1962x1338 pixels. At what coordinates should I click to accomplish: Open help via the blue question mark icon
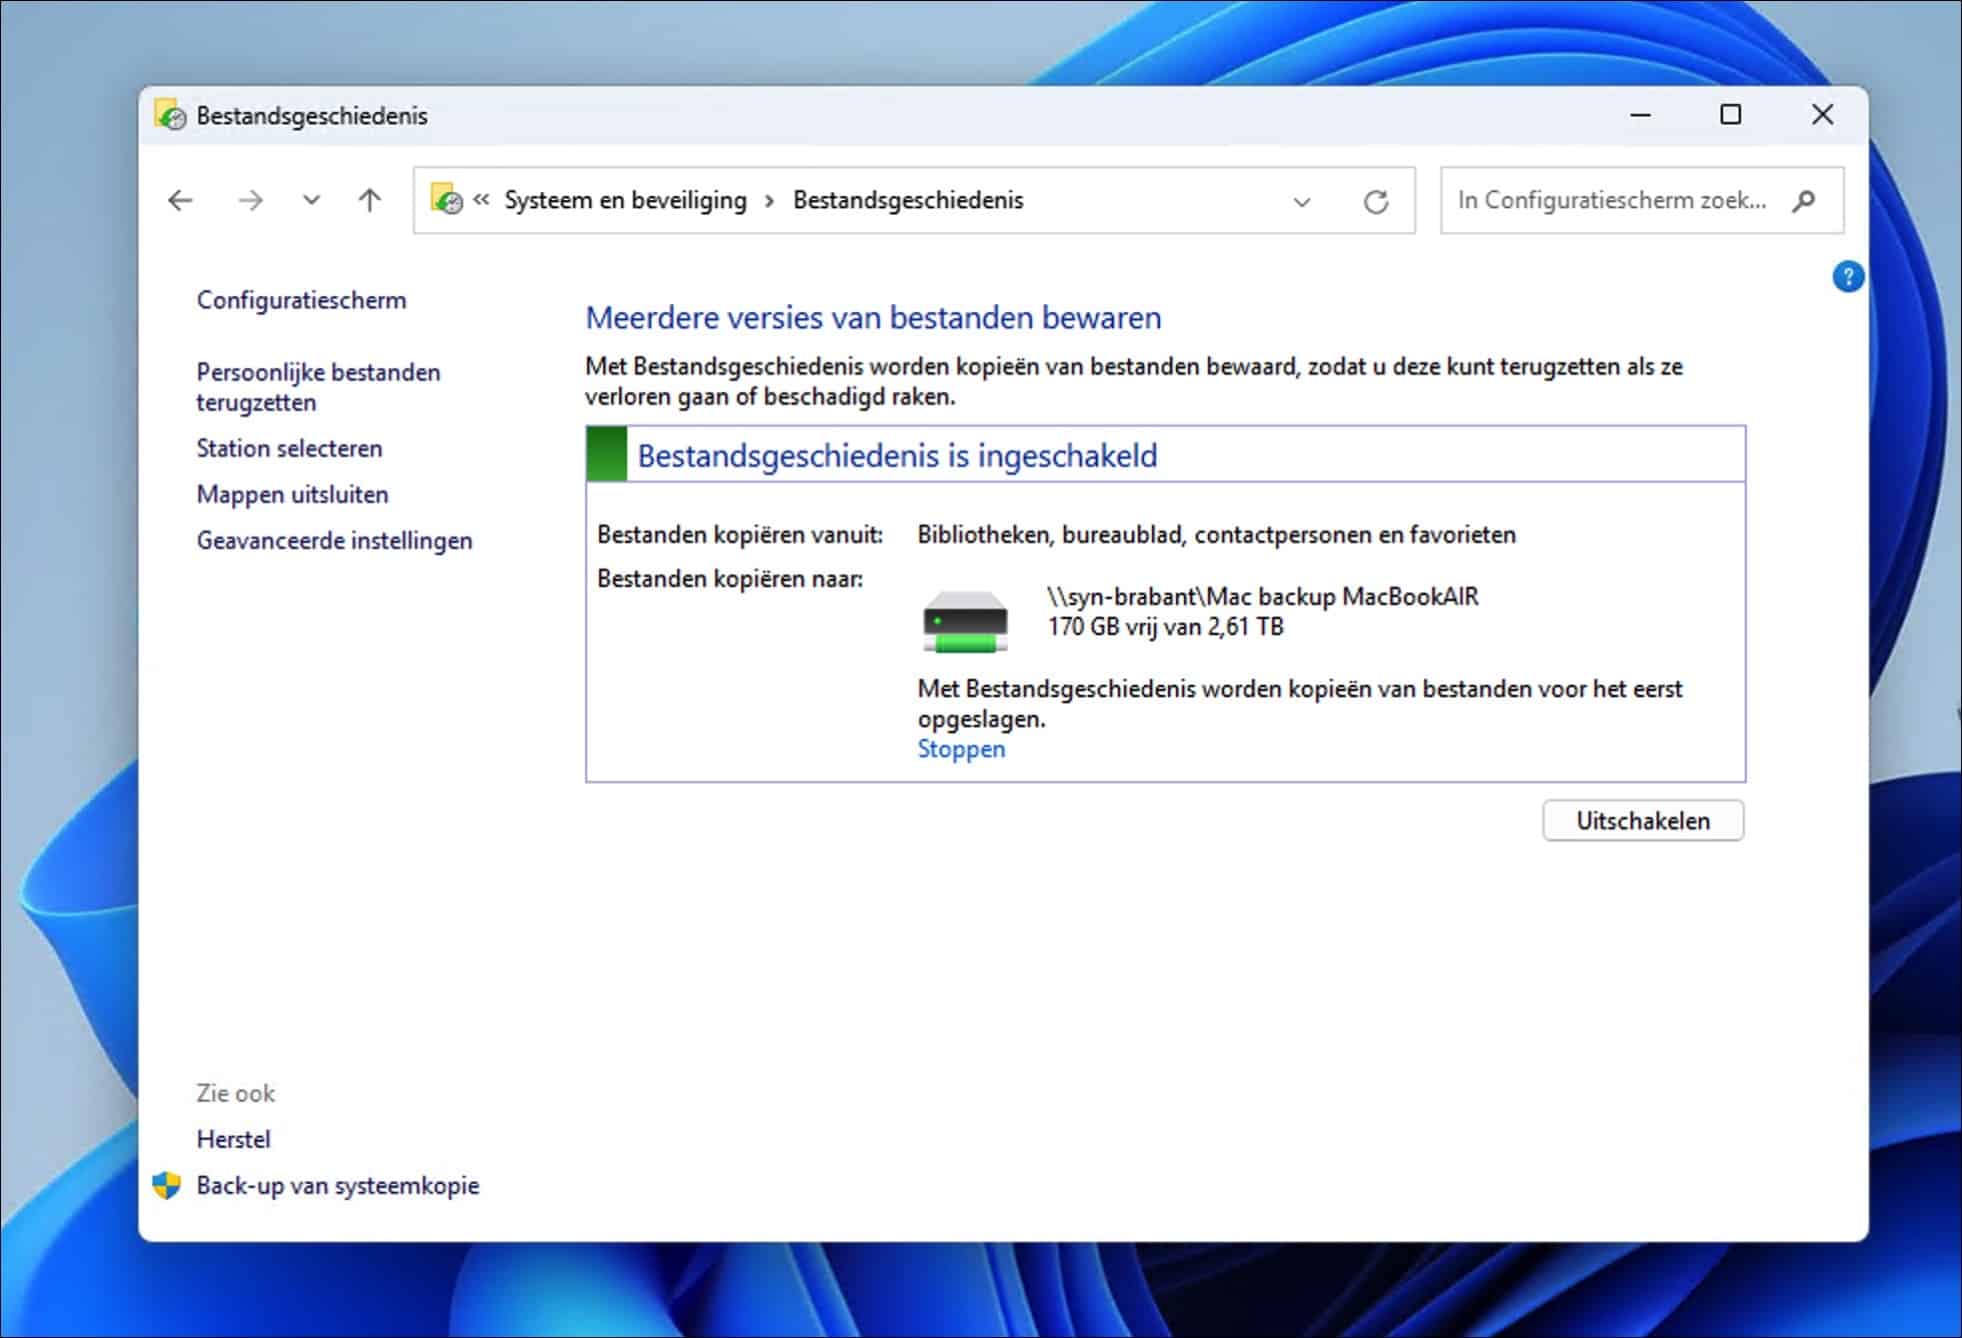pyautogui.click(x=1849, y=276)
